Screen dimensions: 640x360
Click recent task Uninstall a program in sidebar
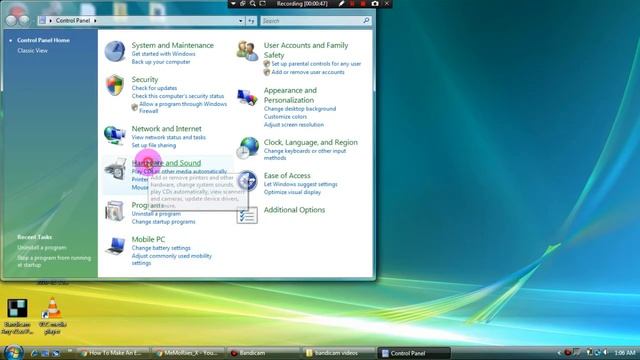(42, 247)
